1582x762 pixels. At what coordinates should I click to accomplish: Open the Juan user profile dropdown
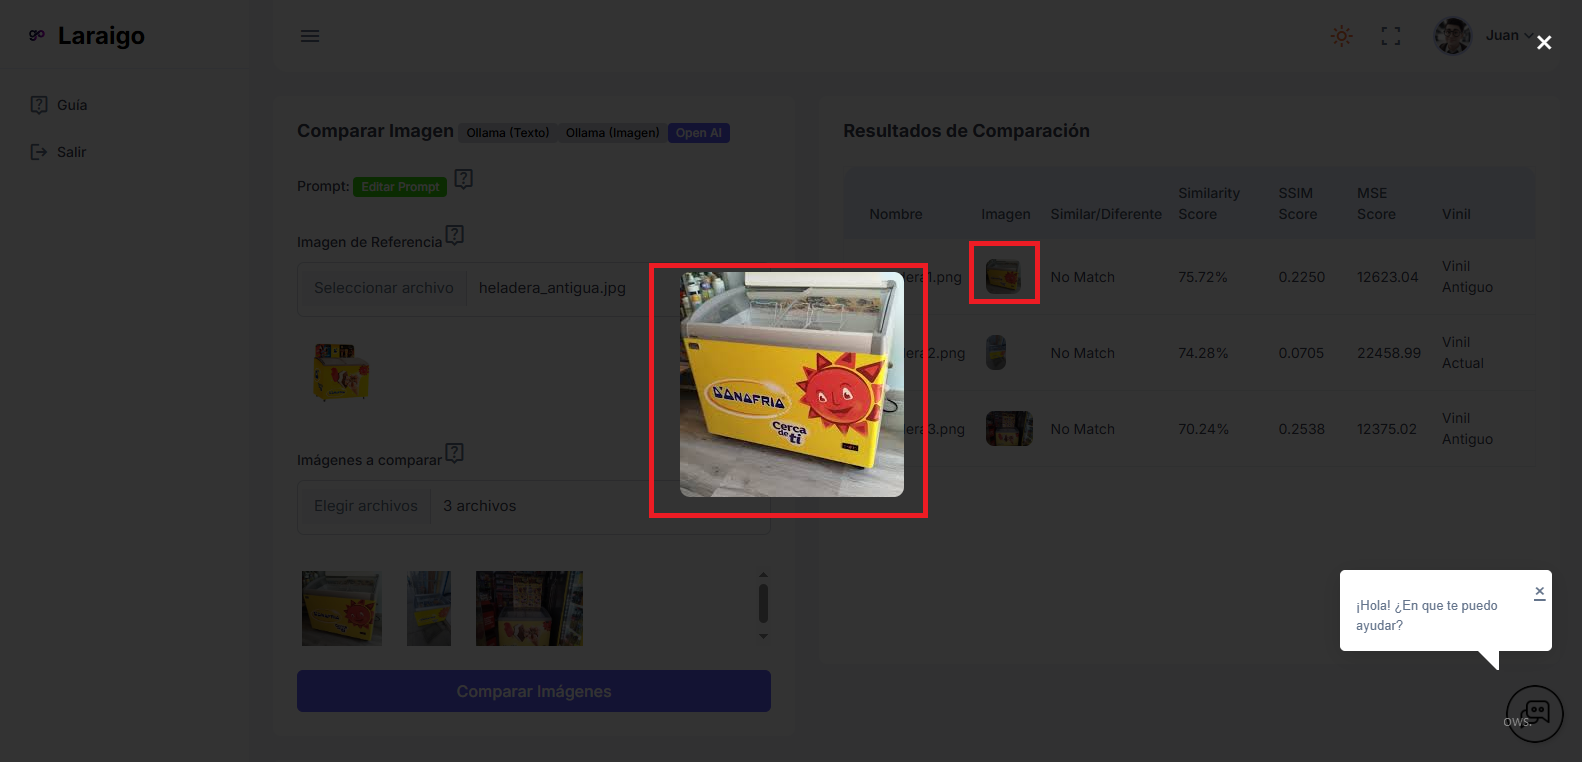pos(1485,36)
